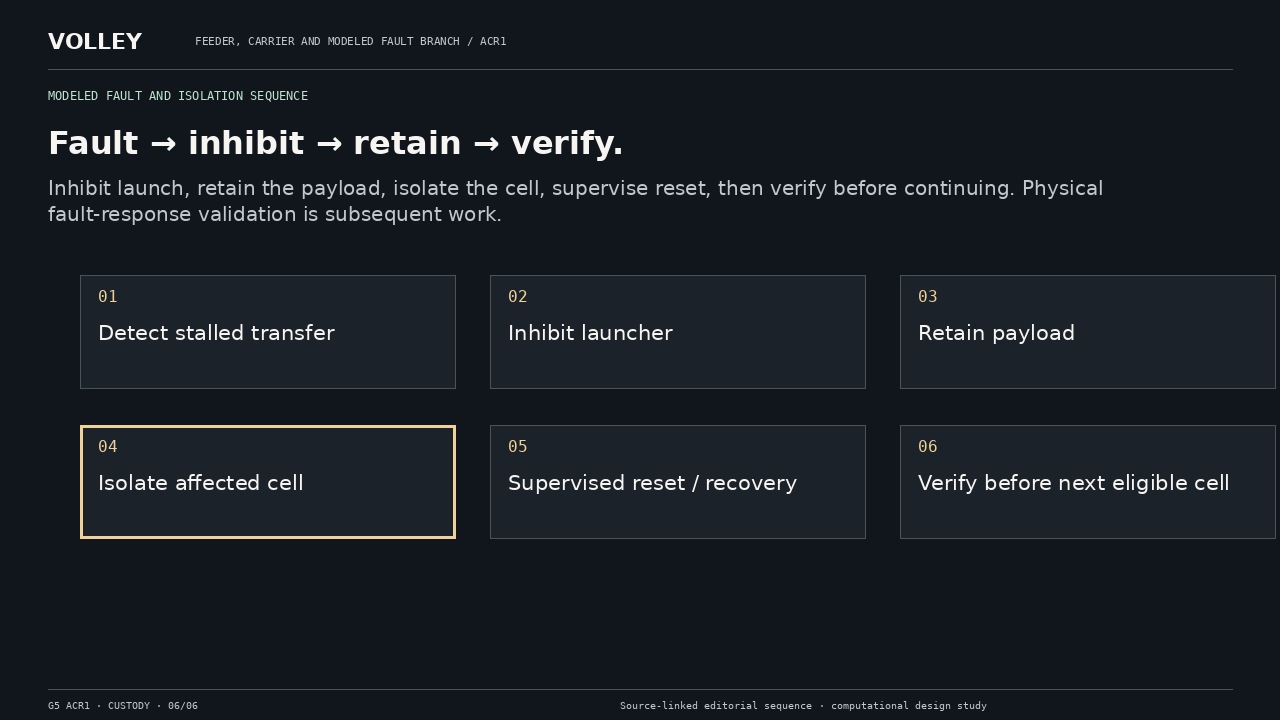1280x720 pixels.
Task: Open the 'Supervised reset / recovery' card
Action: click(678, 482)
